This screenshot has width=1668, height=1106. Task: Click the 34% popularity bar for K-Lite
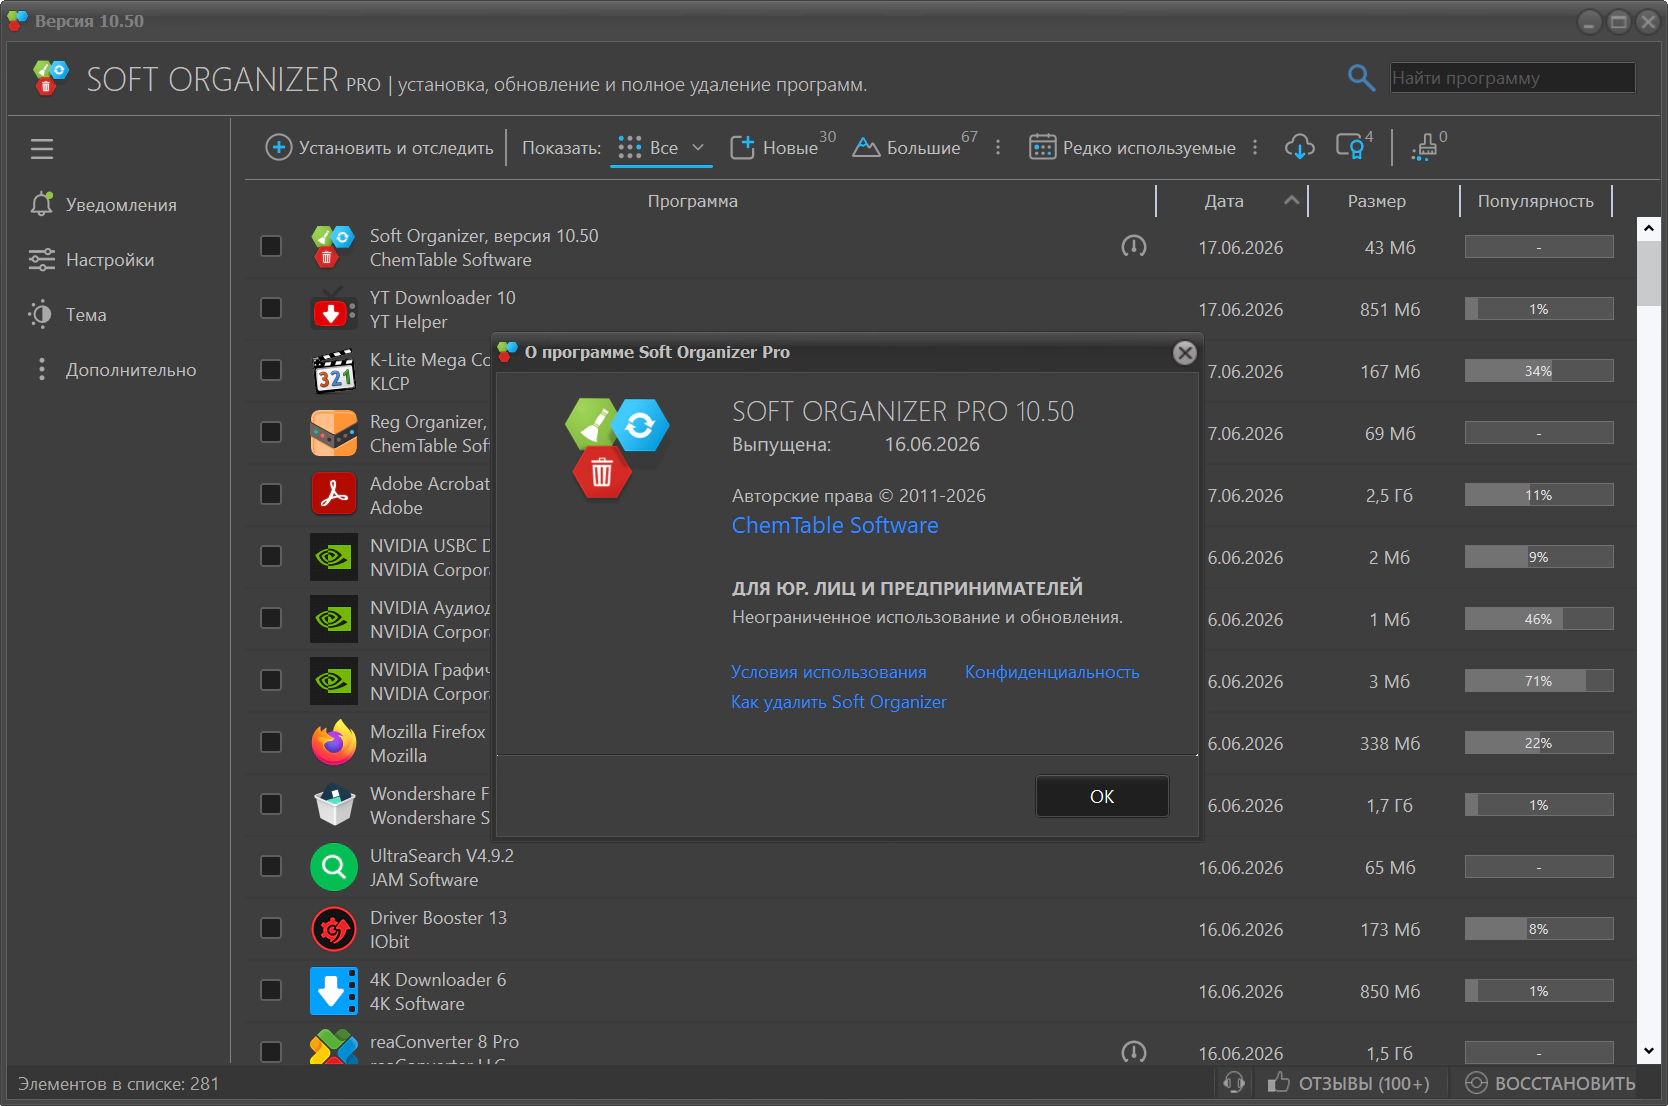coord(1539,371)
